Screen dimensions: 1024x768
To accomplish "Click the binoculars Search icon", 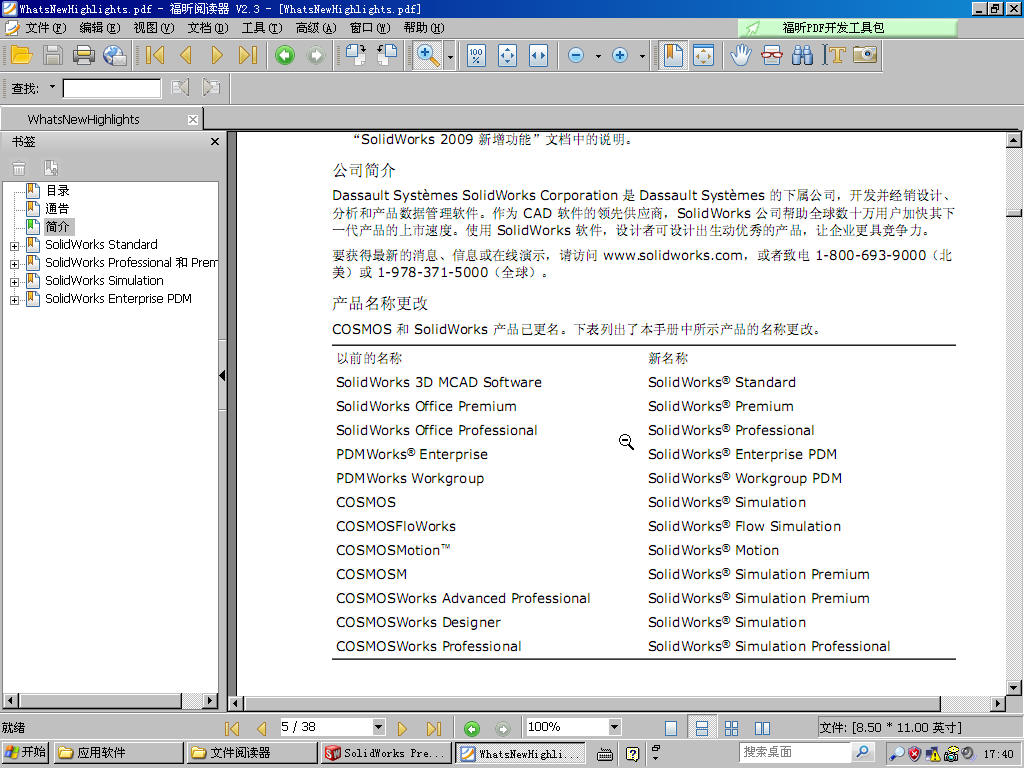I will (803, 56).
